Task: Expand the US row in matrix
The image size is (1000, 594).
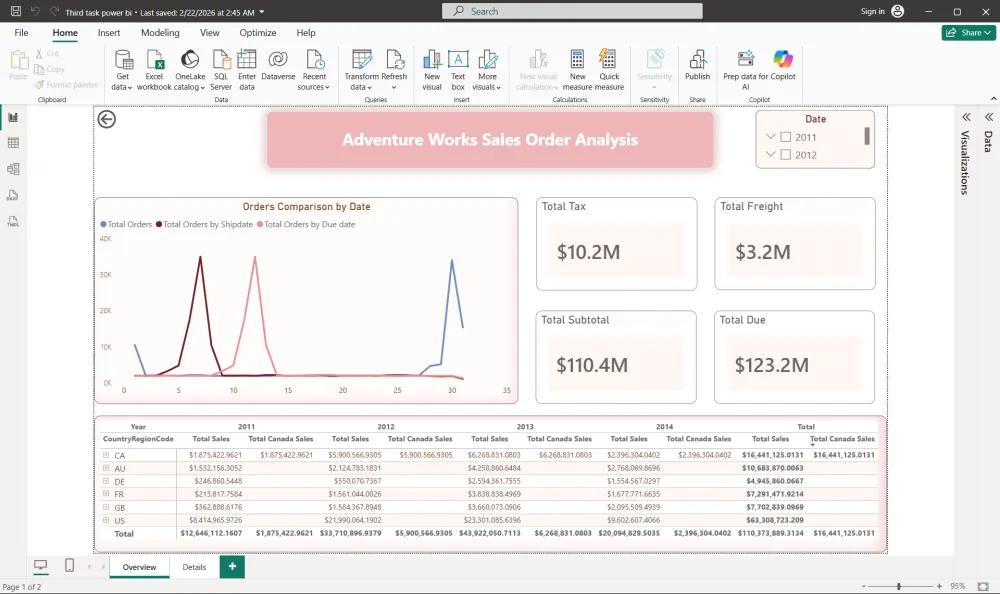Action: [x=106, y=520]
